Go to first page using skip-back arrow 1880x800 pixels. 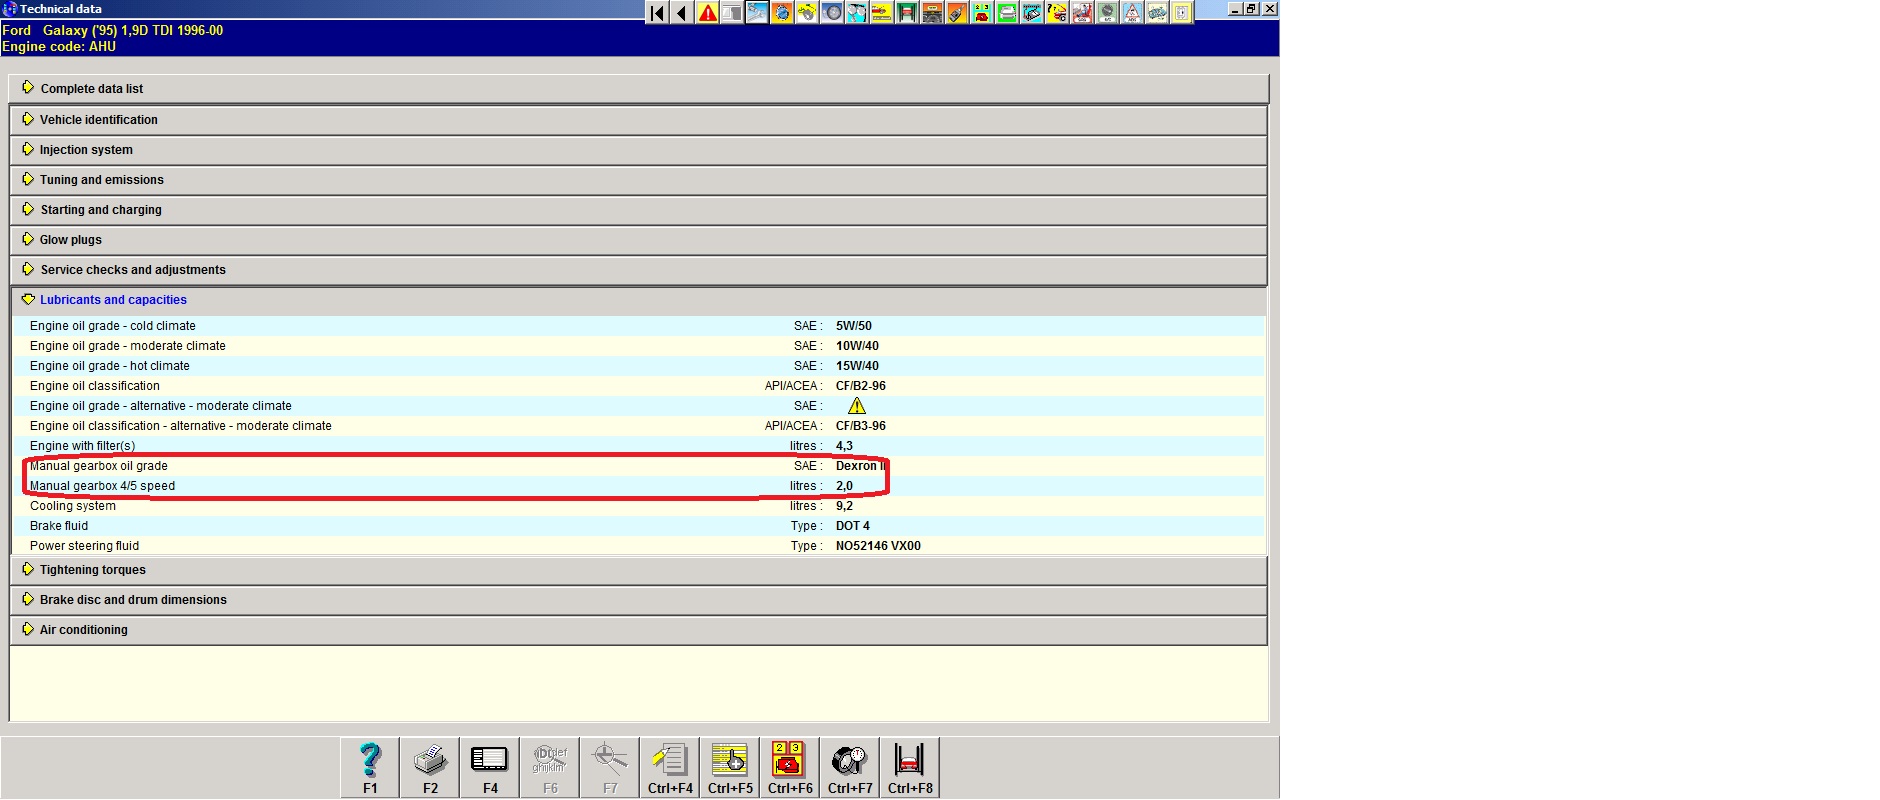point(657,13)
